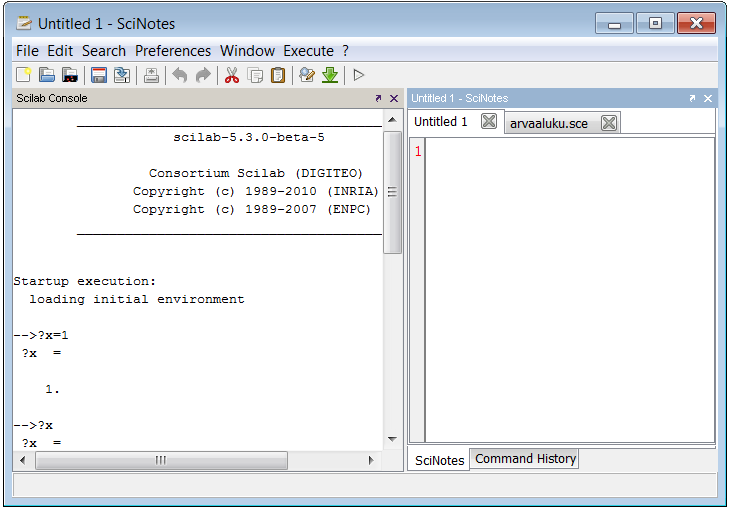The height and width of the screenshot is (511, 729).
Task: Close the Untitled 1 - SciNotes panel
Action: point(708,98)
